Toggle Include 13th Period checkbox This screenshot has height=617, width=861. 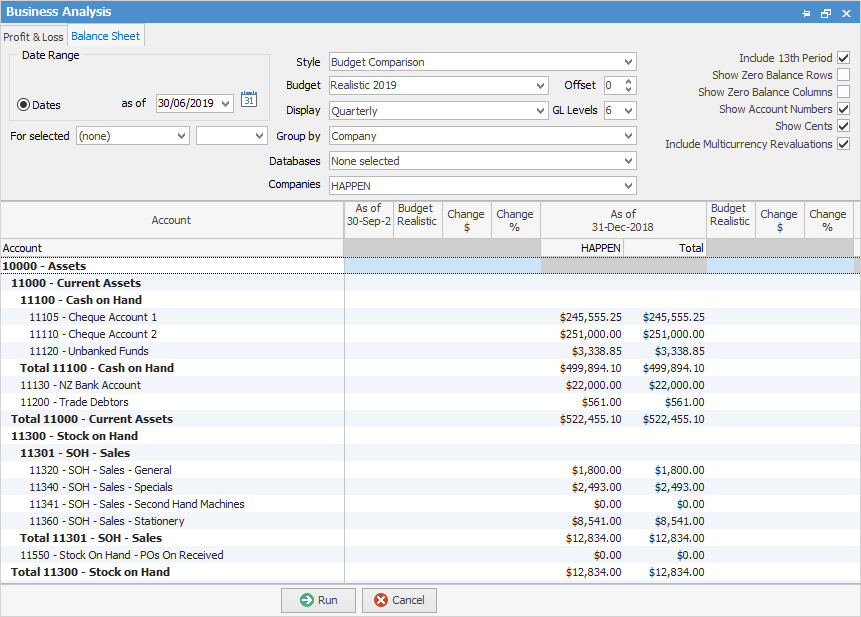pyautogui.click(x=843, y=58)
